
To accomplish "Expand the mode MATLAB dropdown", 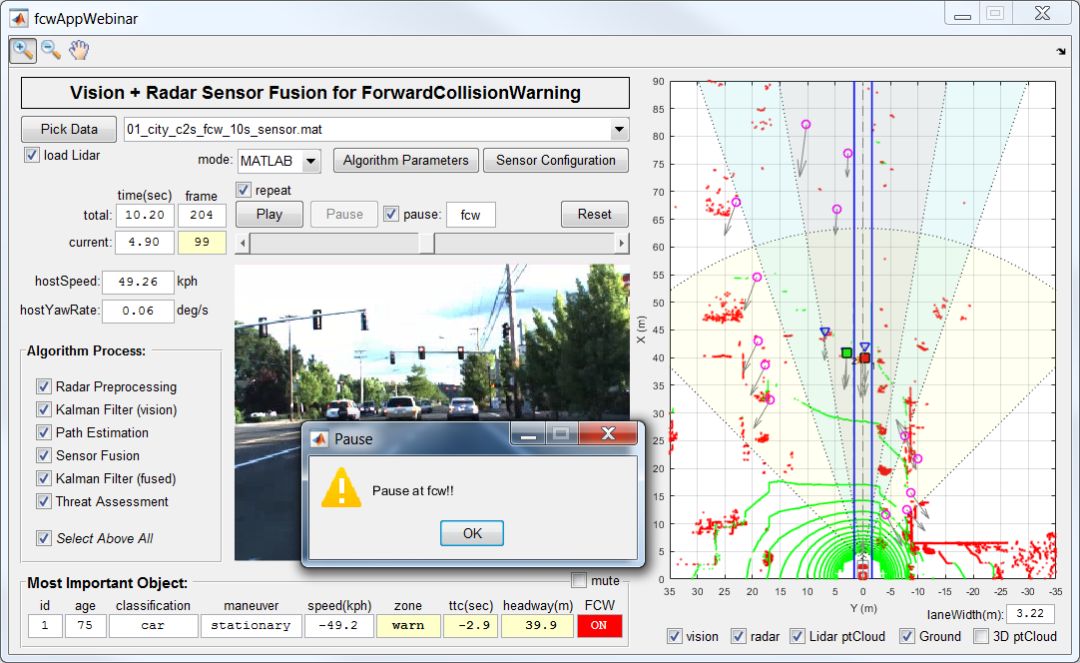I will 310,161.
